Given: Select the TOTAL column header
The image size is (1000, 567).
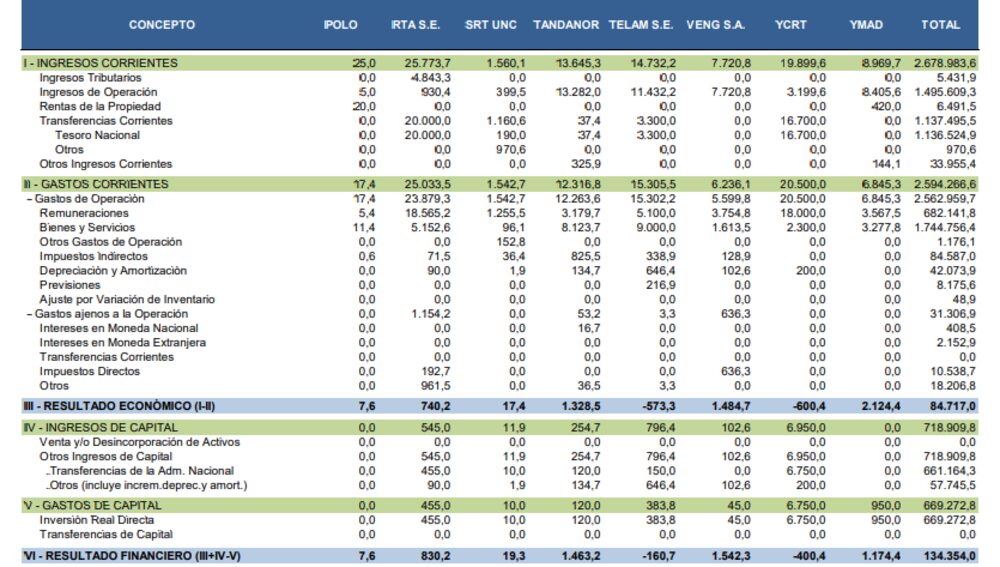Looking at the screenshot, I should 940,25.
